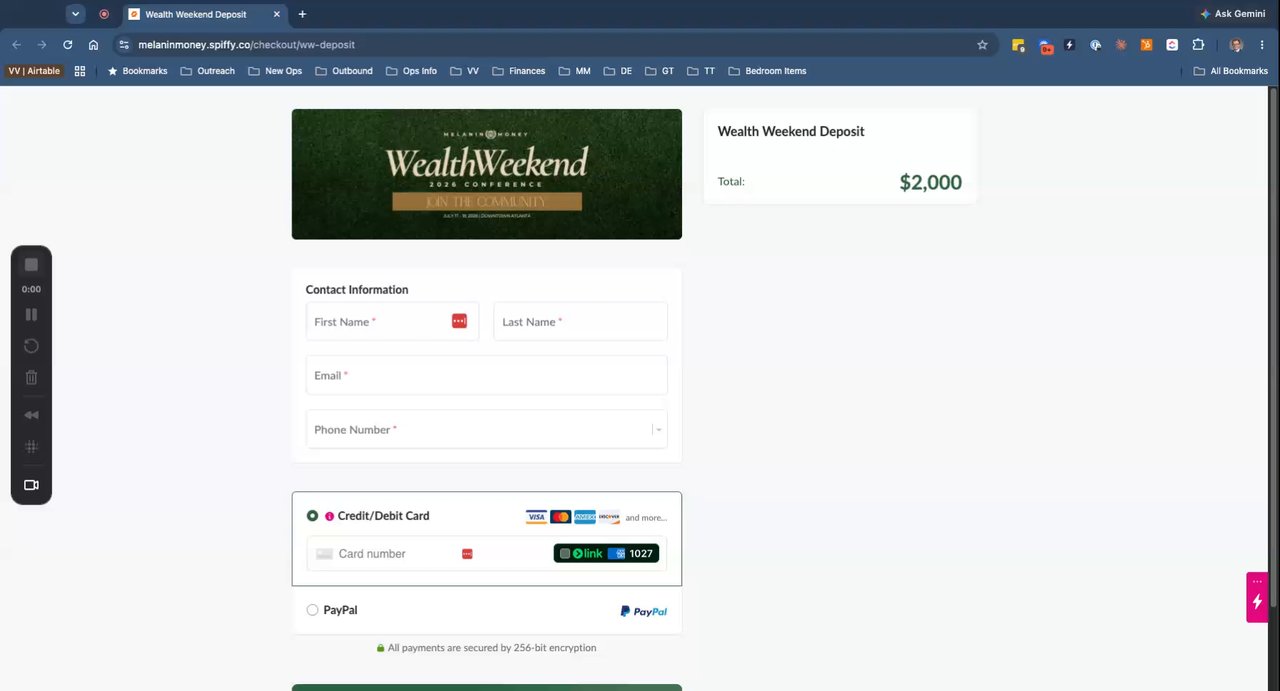The height and width of the screenshot is (691, 1280).
Task: Open the dark lightning bolt extension
Action: [x=1070, y=45]
